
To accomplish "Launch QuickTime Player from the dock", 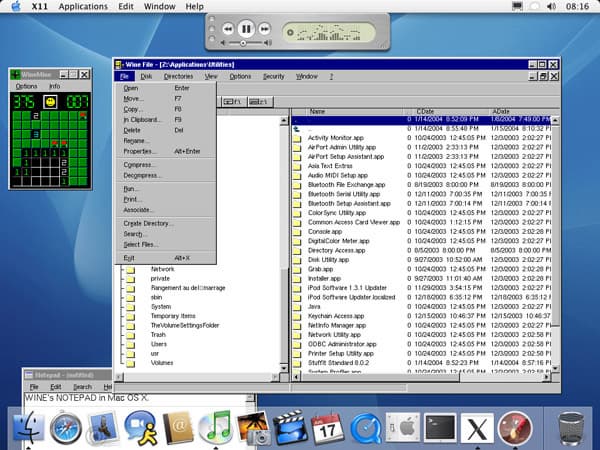I will tap(365, 429).
